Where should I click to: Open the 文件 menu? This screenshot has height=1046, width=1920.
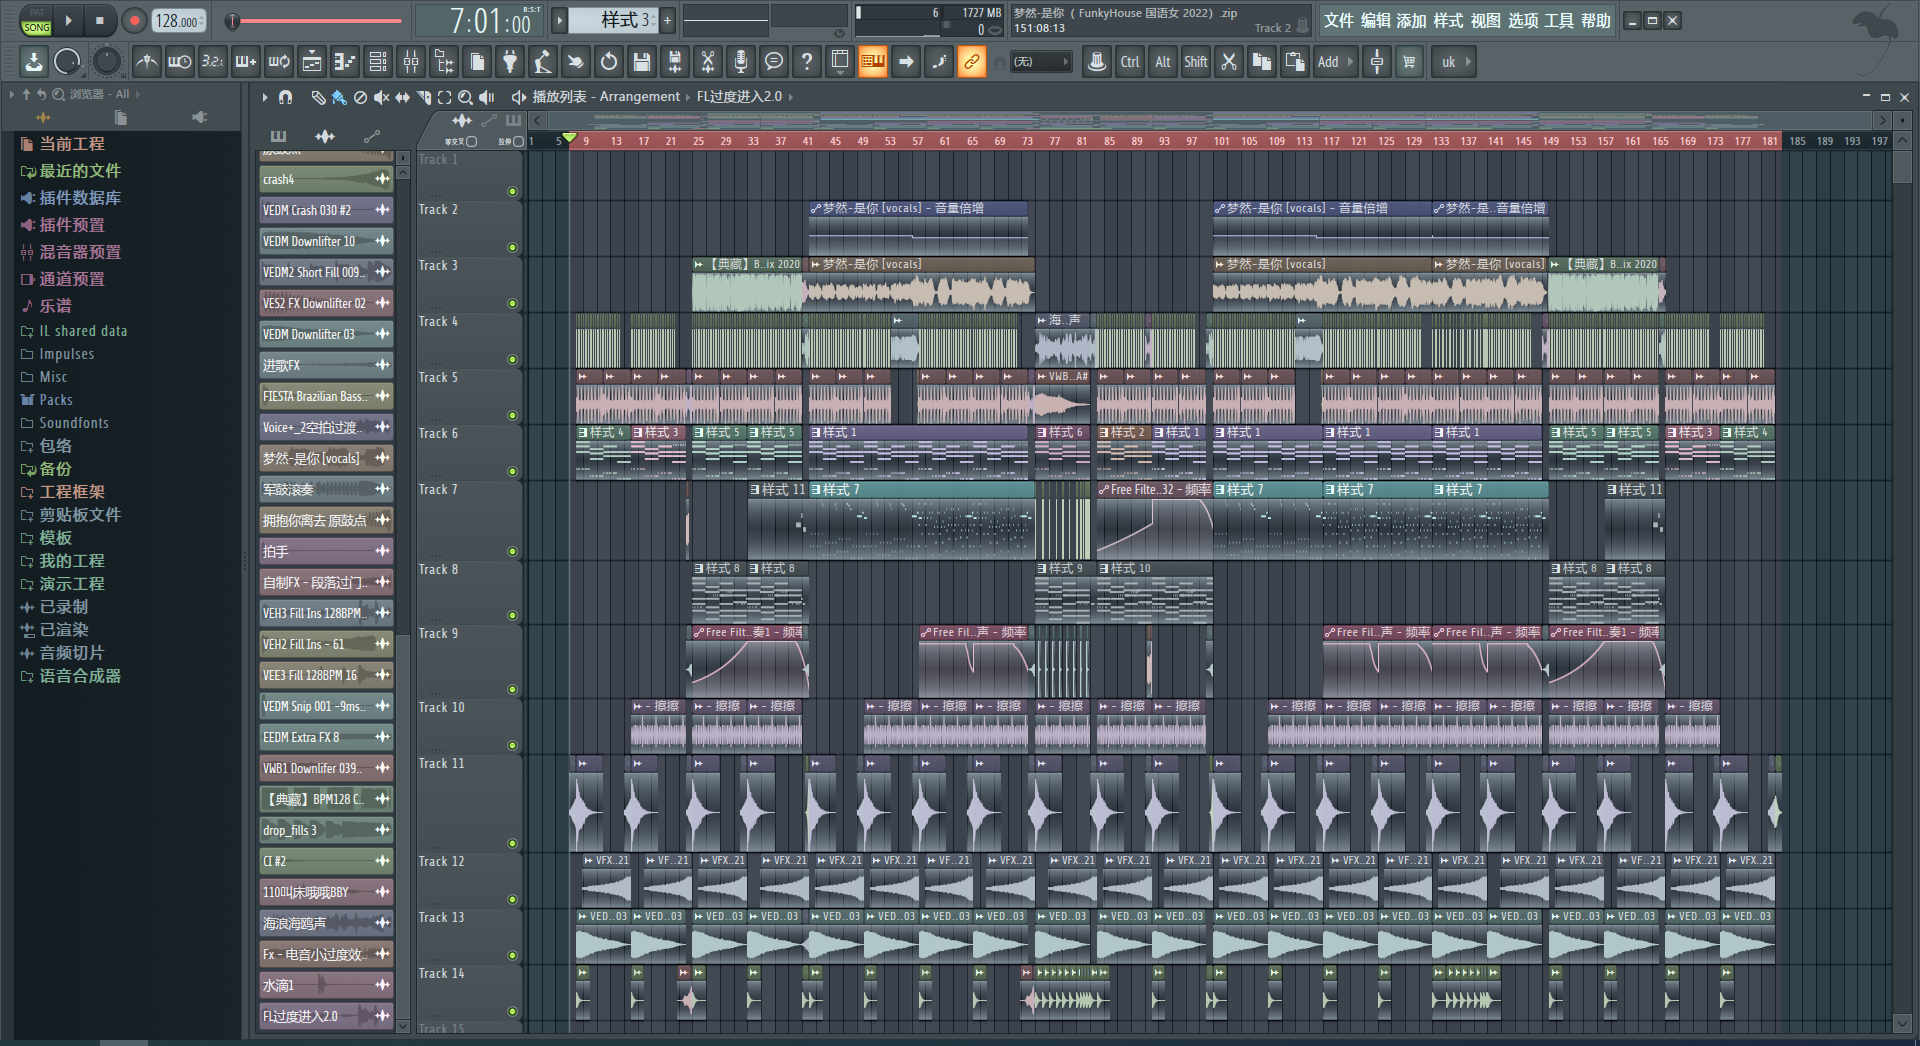coord(1338,21)
